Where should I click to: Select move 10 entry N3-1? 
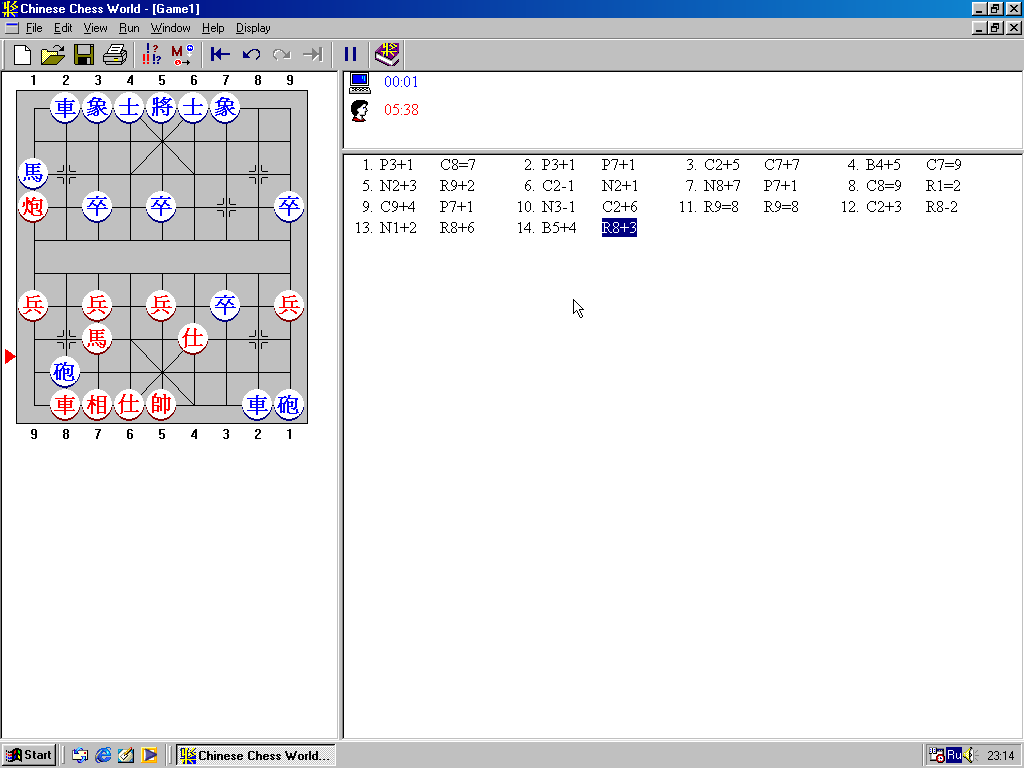coord(558,207)
